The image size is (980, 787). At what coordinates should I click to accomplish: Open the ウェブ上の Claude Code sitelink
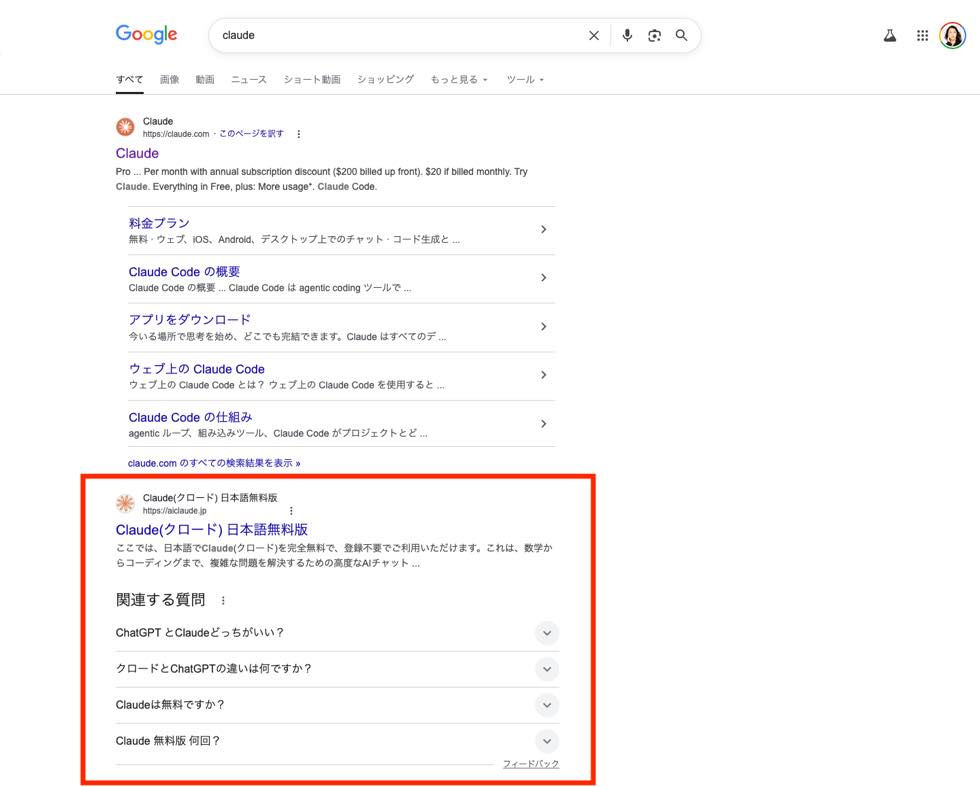tap(196, 369)
